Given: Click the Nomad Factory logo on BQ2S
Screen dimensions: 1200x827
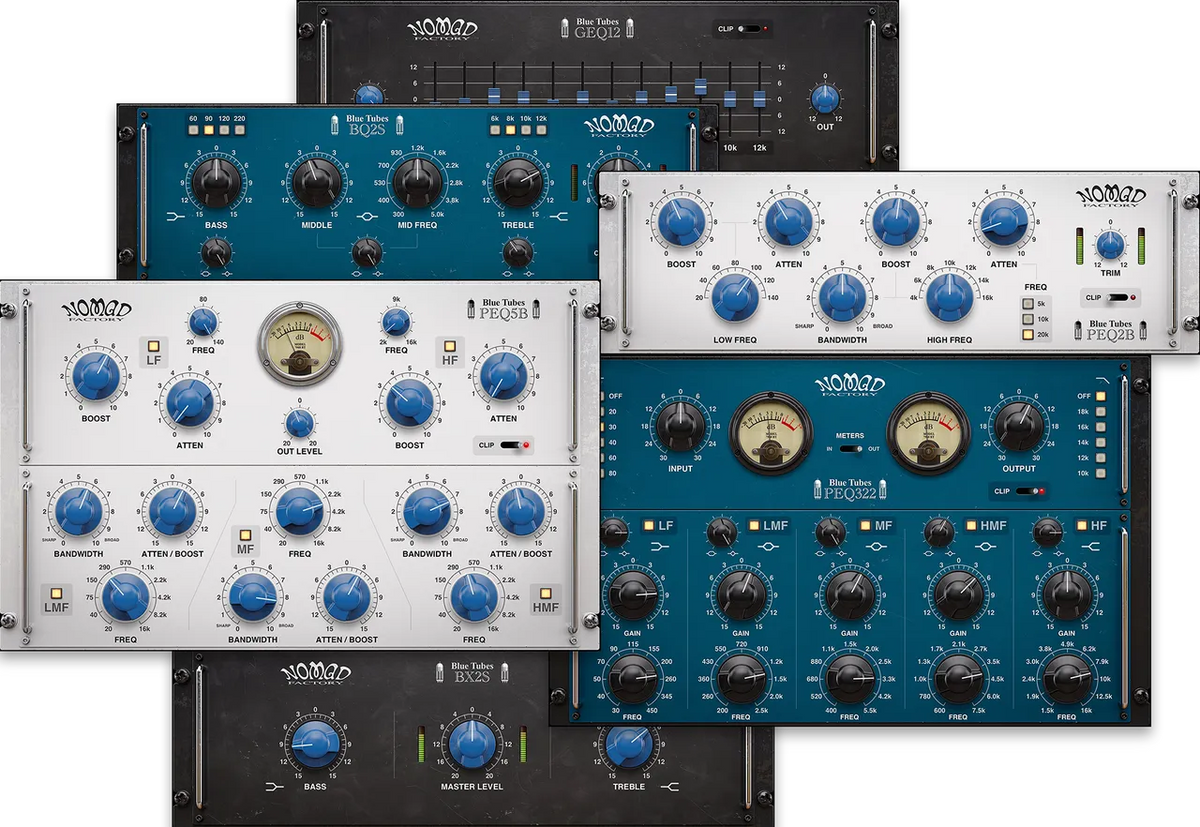Looking at the screenshot, I should 619,127.
